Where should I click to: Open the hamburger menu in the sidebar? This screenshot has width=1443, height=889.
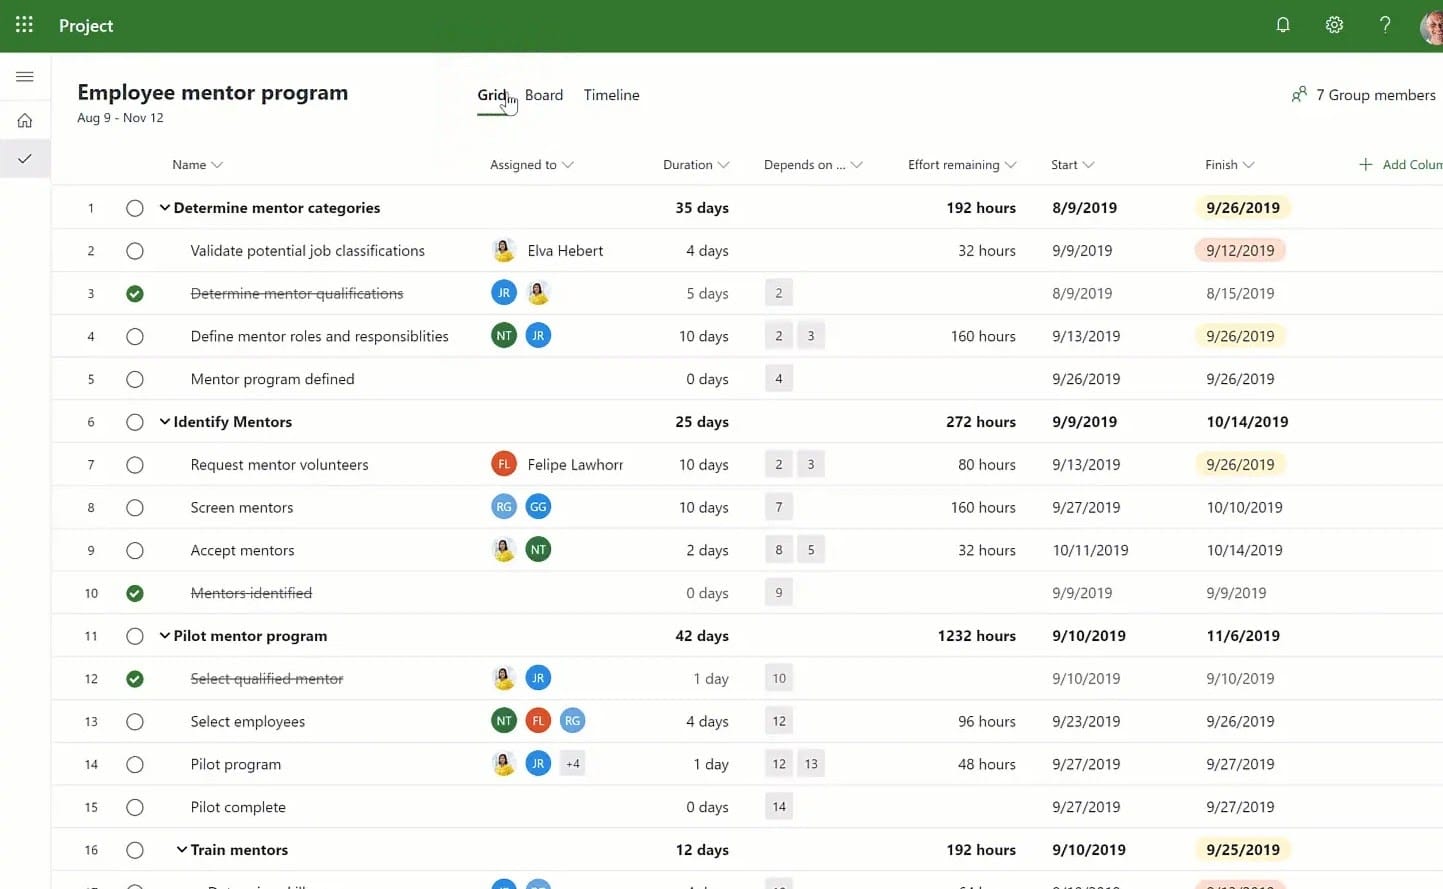tap(24, 76)
